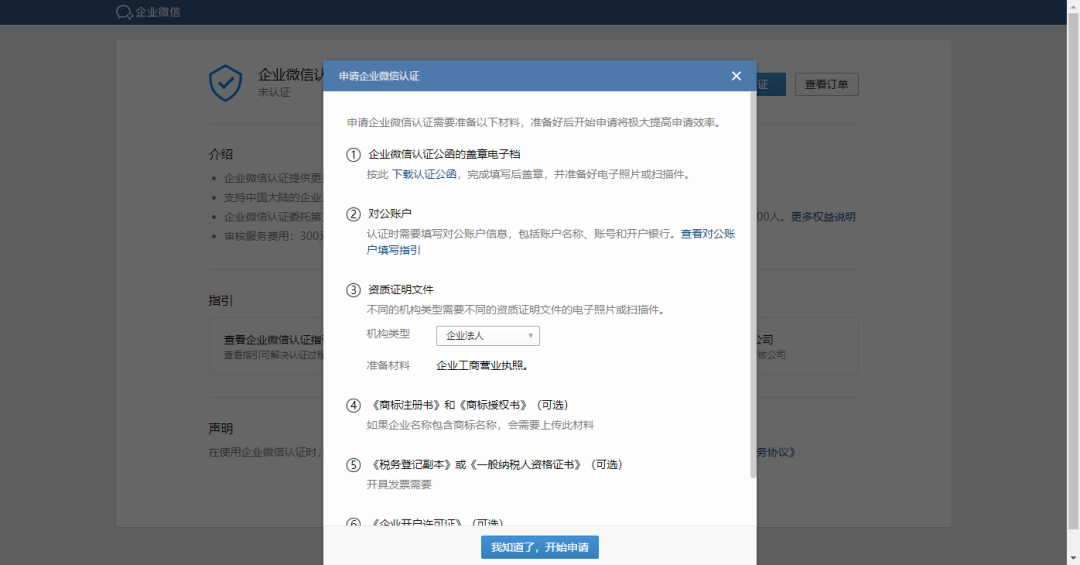Viewport: 1080px width, 565px height.
Task: Select the 《商标注册书》和《商标授权书》 heading
Action: (469, 405)
